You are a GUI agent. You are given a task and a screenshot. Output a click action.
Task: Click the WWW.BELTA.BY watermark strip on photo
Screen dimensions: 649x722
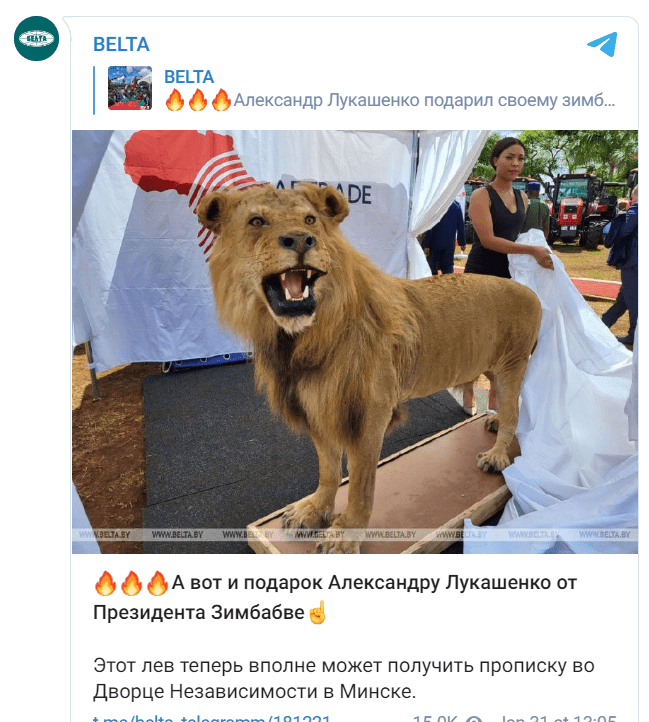[x=355, y=535]
